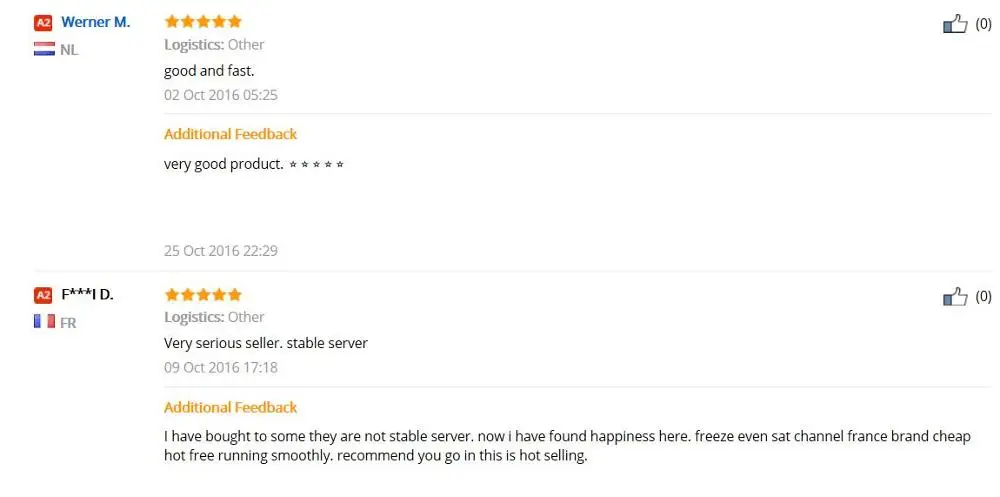Click 'Very serious seller. stable server' text
The width and height of the screenshot is (1000, 497).
tap(266, 343)
